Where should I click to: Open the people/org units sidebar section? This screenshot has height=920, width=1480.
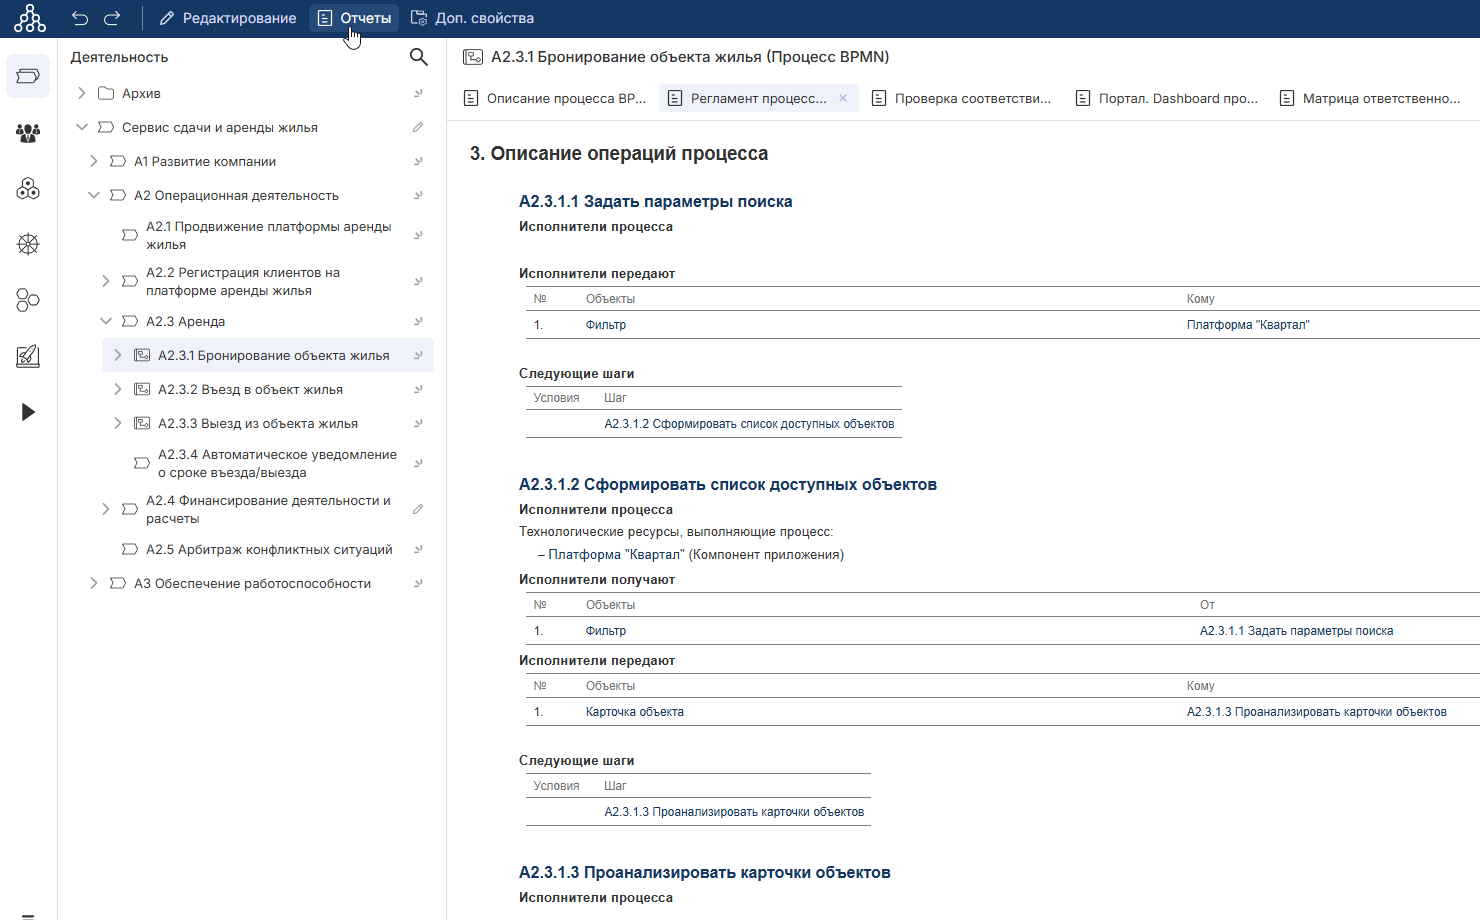coord(28,132)
